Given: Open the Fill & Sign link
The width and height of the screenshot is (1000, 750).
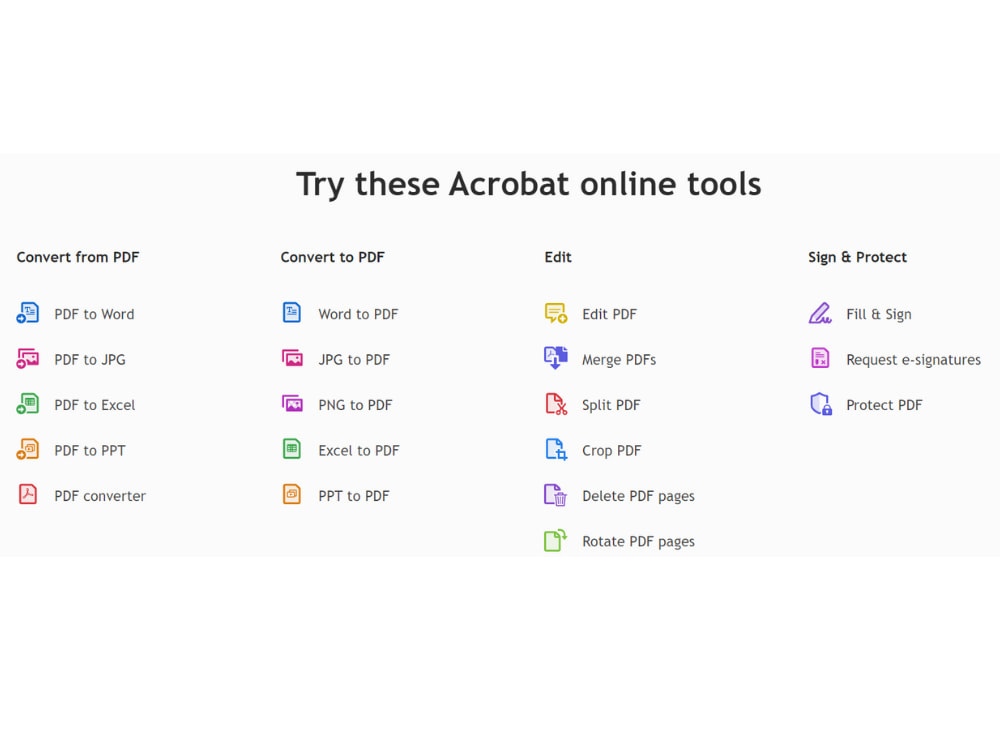Looking at the screenshot, I should [879, 314].
